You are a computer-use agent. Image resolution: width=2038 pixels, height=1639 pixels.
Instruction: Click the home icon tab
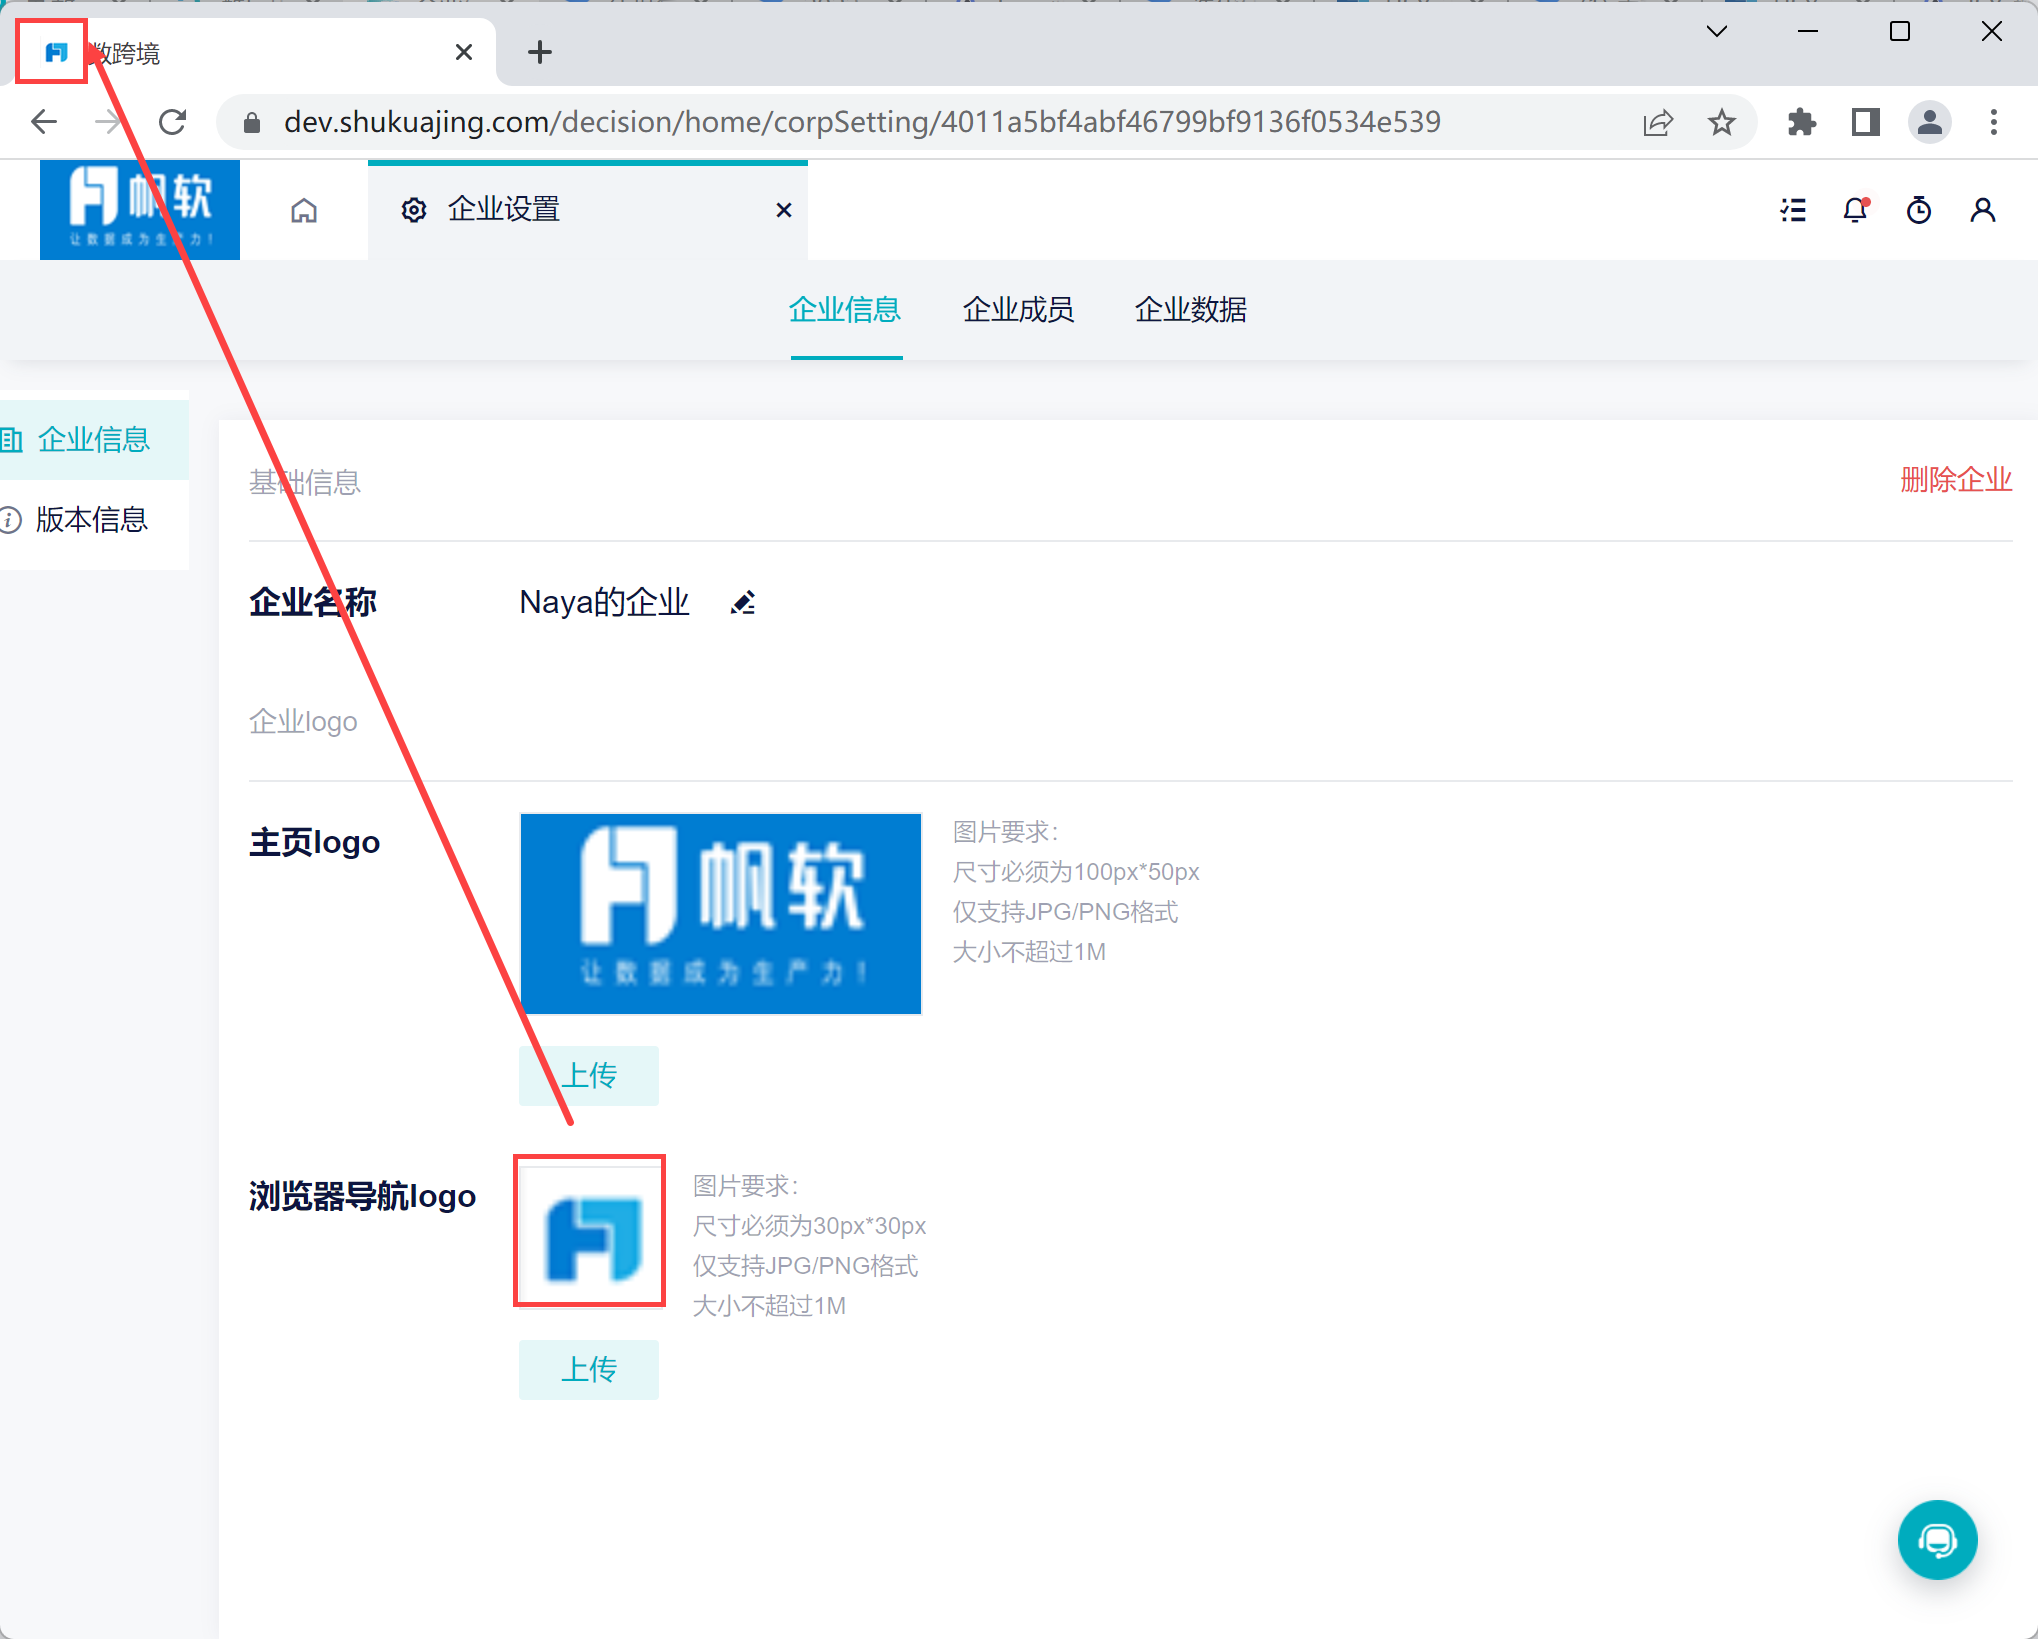click(x=304, y=210)
